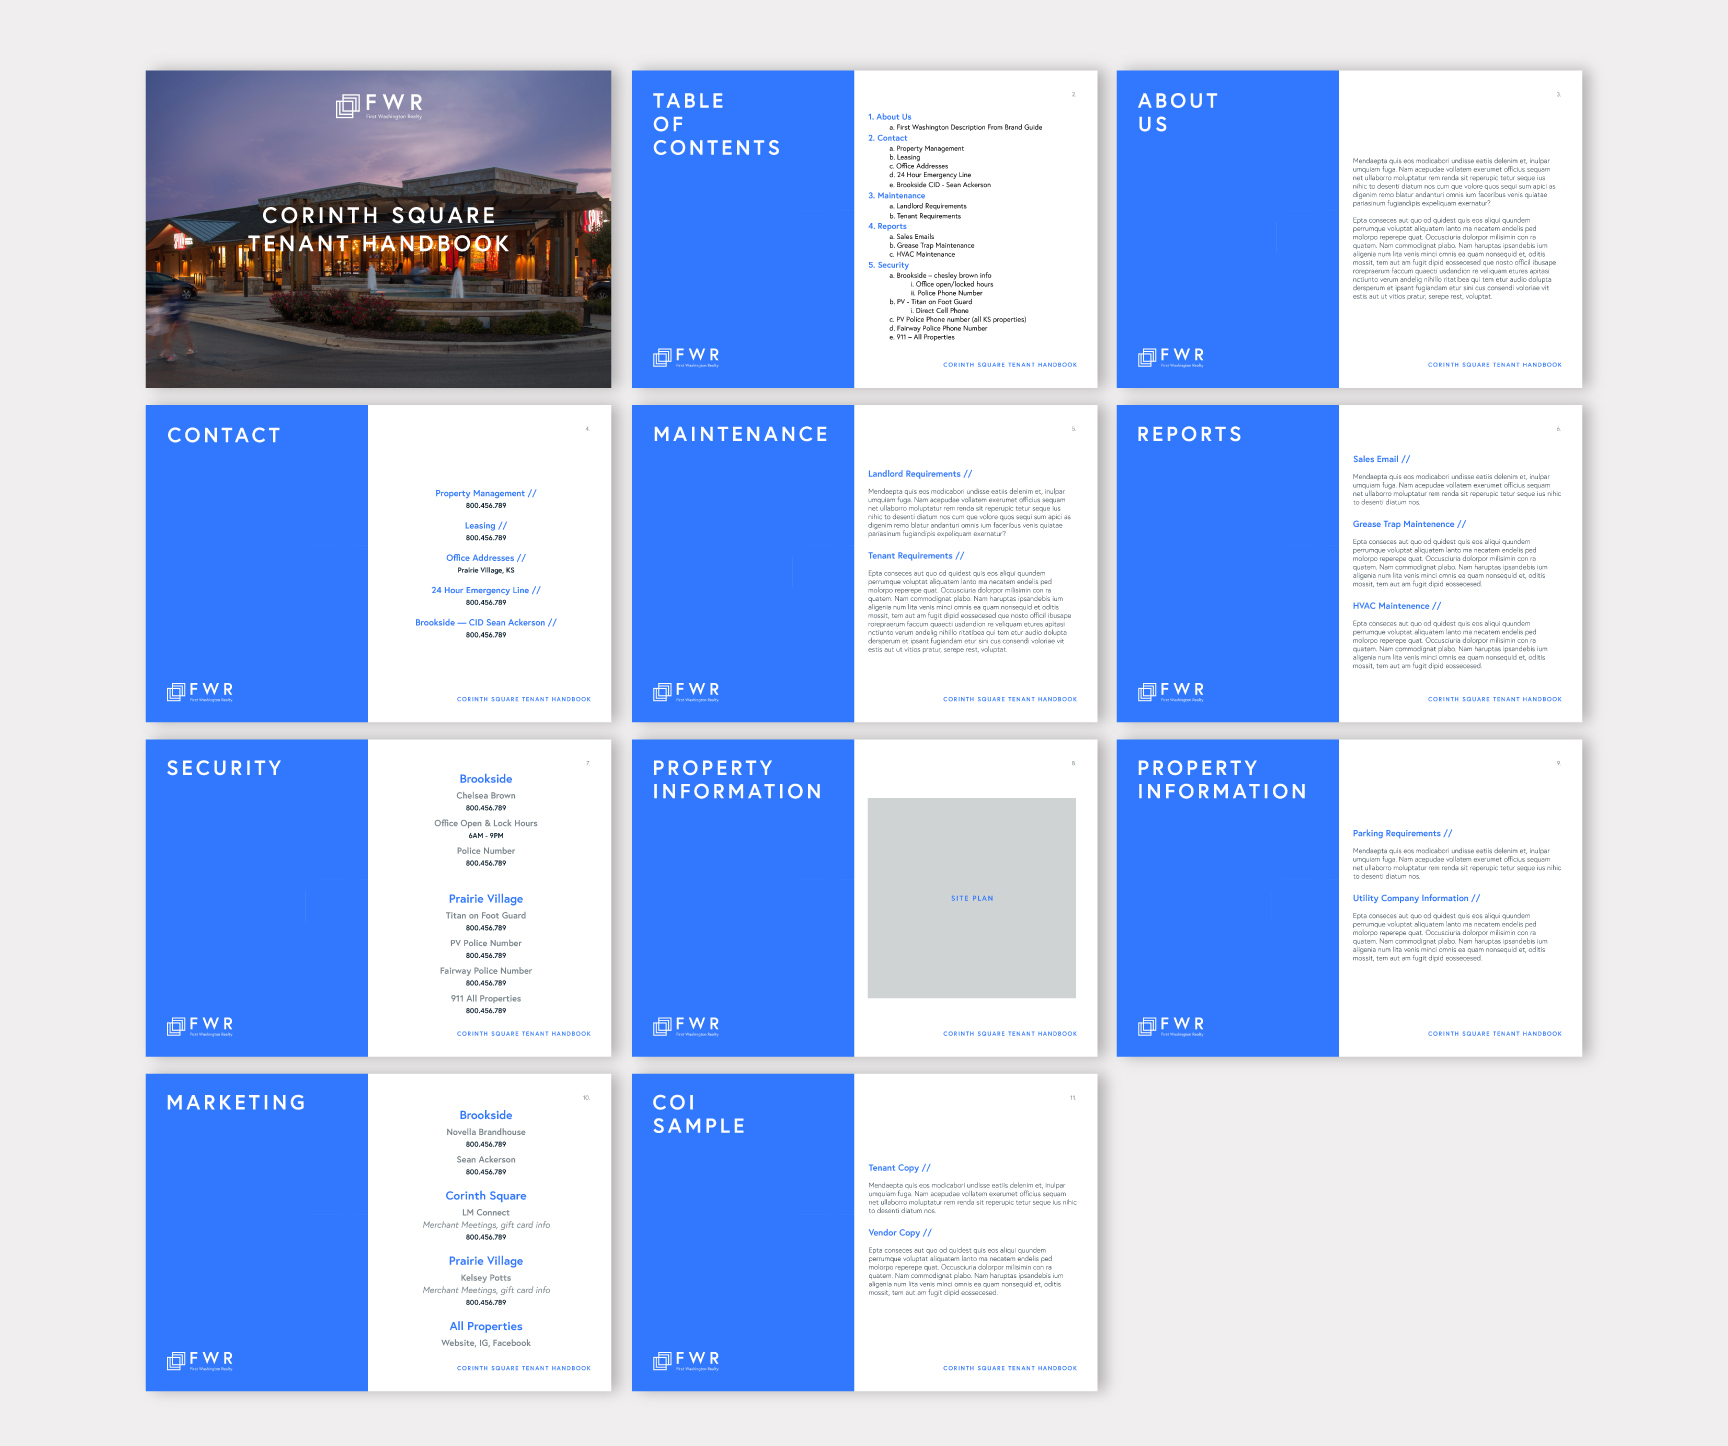Click the FWR logo on COI Sample page
The image size is (1728, 1446).
pyautogui.click(x=686, y=1360)
